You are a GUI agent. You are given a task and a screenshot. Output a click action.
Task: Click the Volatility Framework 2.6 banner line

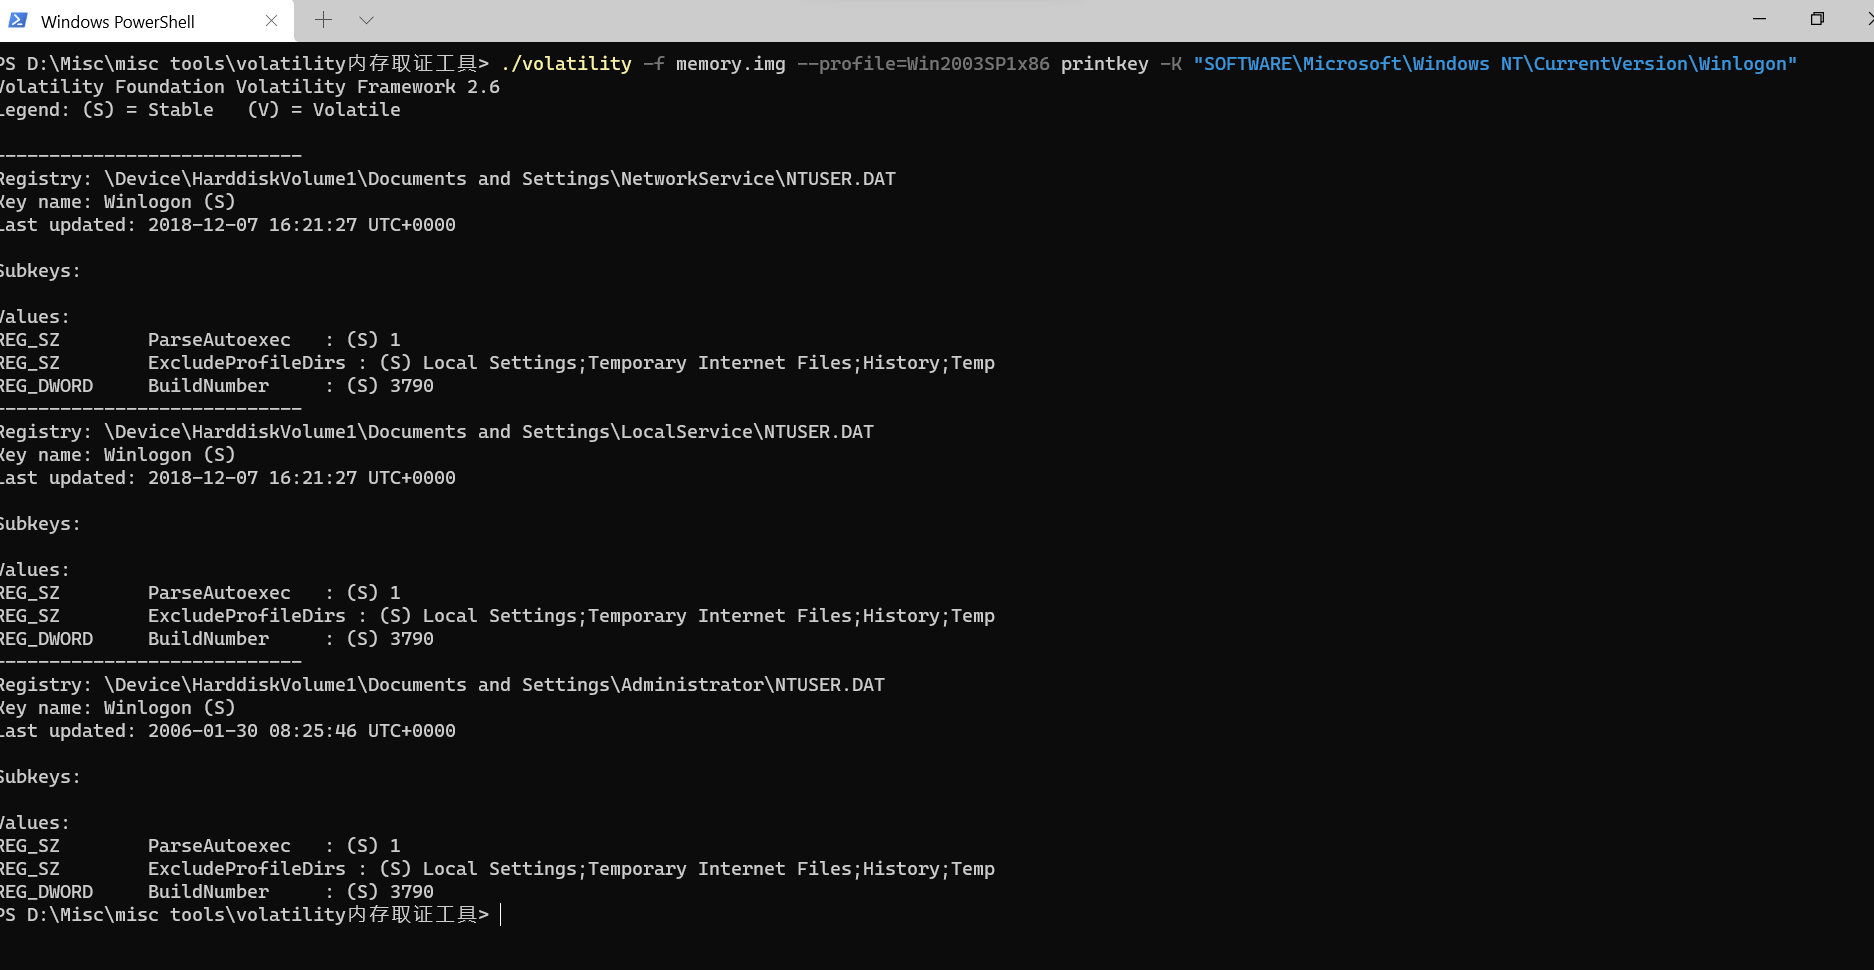(250, 86)
